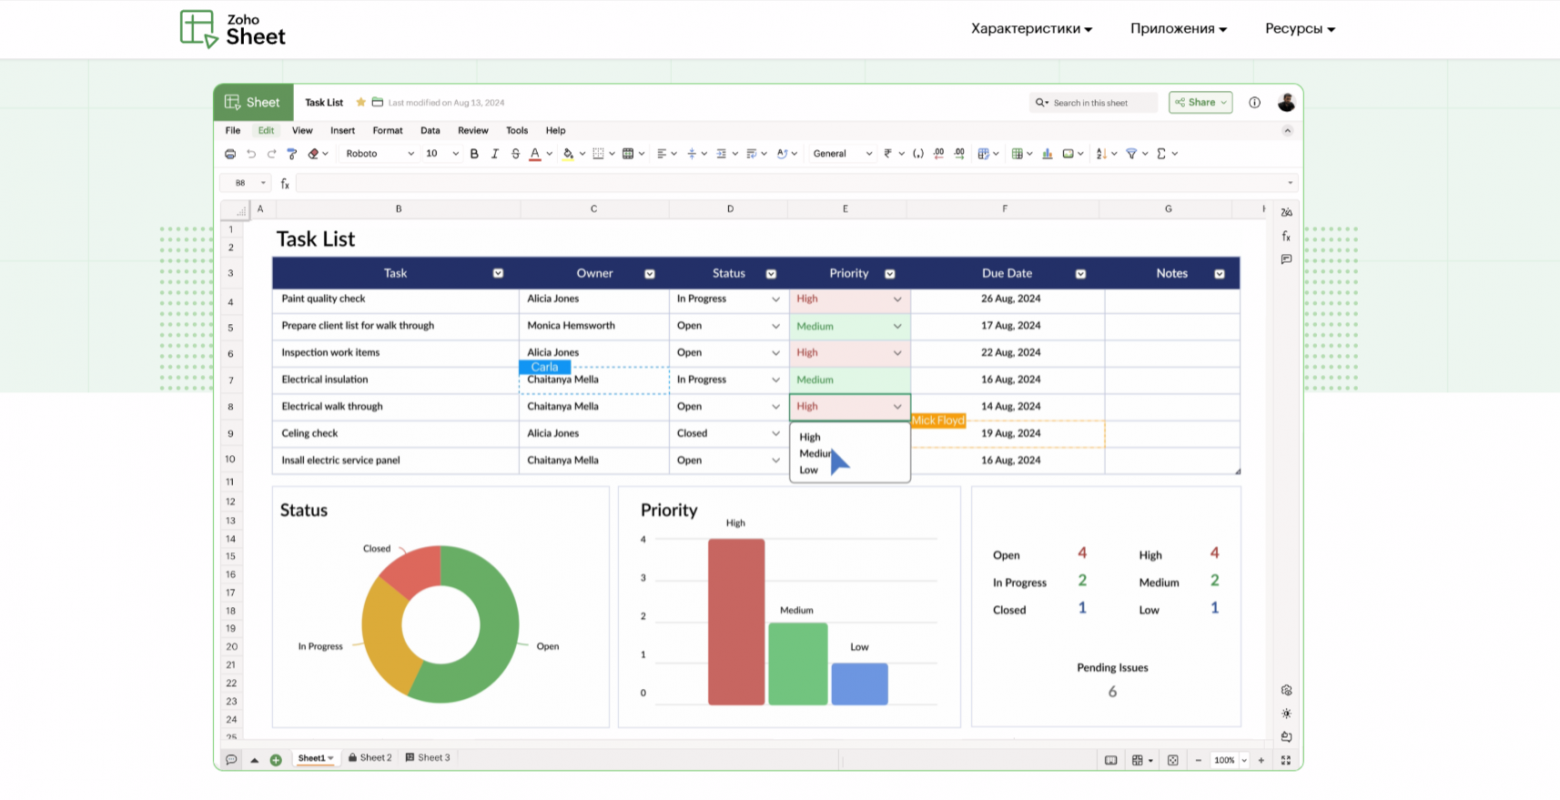Click the currency format rupee icon
The height and width of the screenshot is (800, 1560).
click(x=887, y=154)
